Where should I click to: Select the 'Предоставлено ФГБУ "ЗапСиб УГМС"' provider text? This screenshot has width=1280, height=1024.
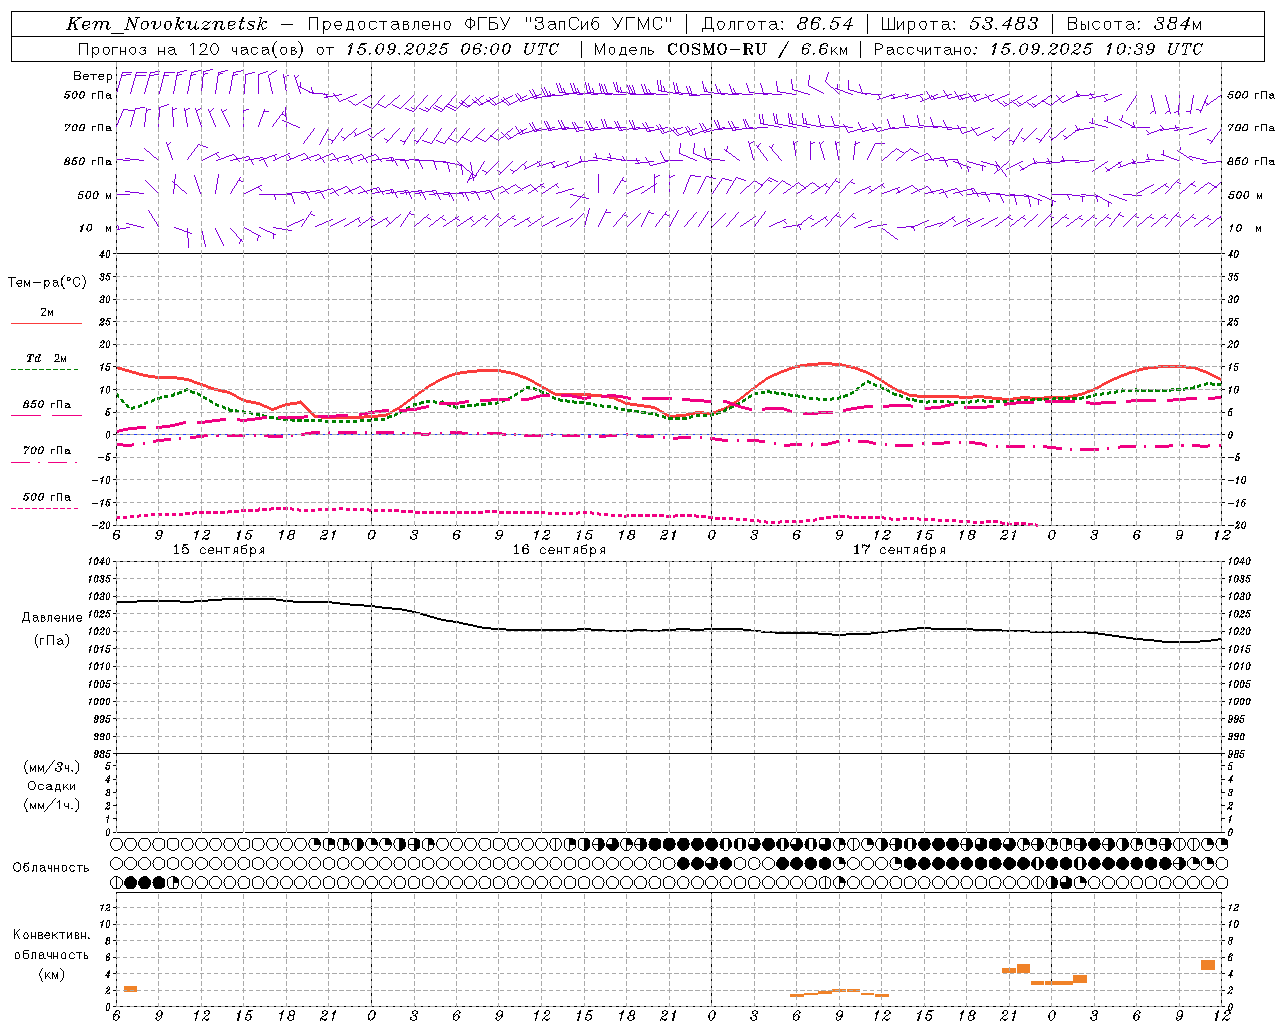[490, 24]
